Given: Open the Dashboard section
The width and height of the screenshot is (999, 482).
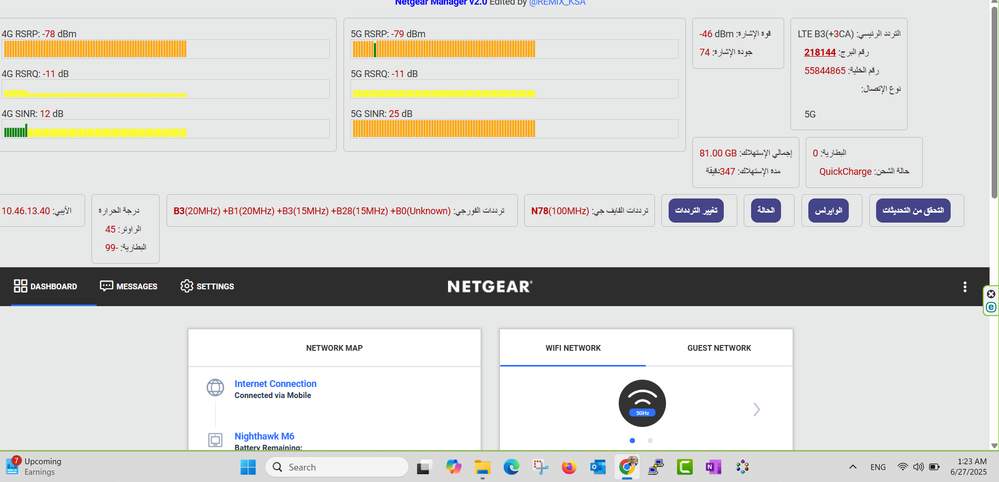Looking at the screenshot, I should click(45, 286).
